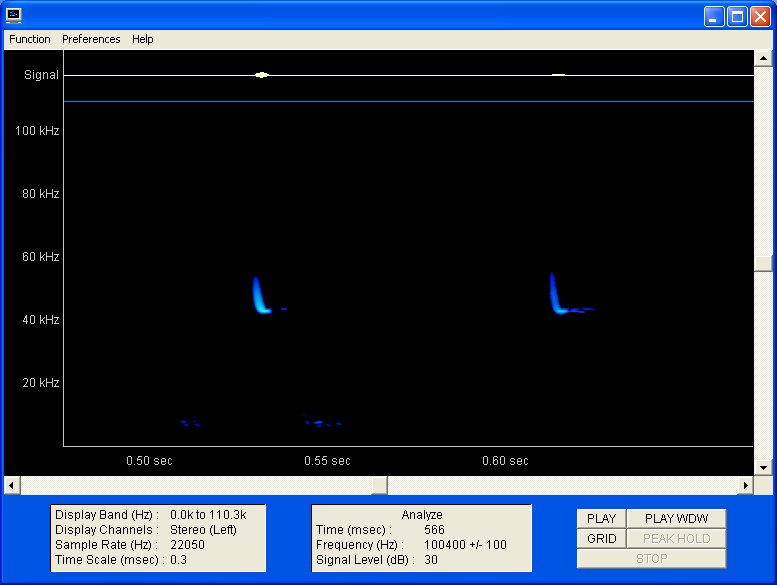Click the second bat call on the spectrogram
This screenshot has width=777, height=585.
(x=555, y=296)
